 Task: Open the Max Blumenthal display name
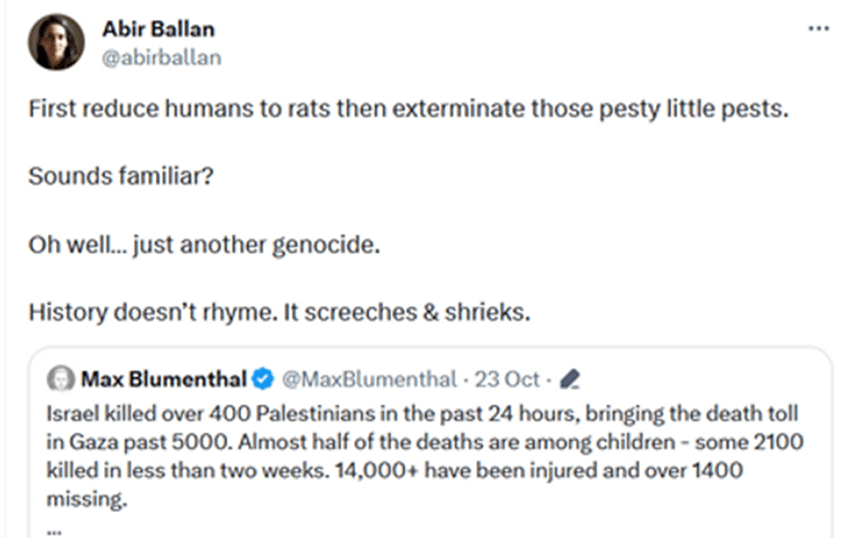coord(164,379)
